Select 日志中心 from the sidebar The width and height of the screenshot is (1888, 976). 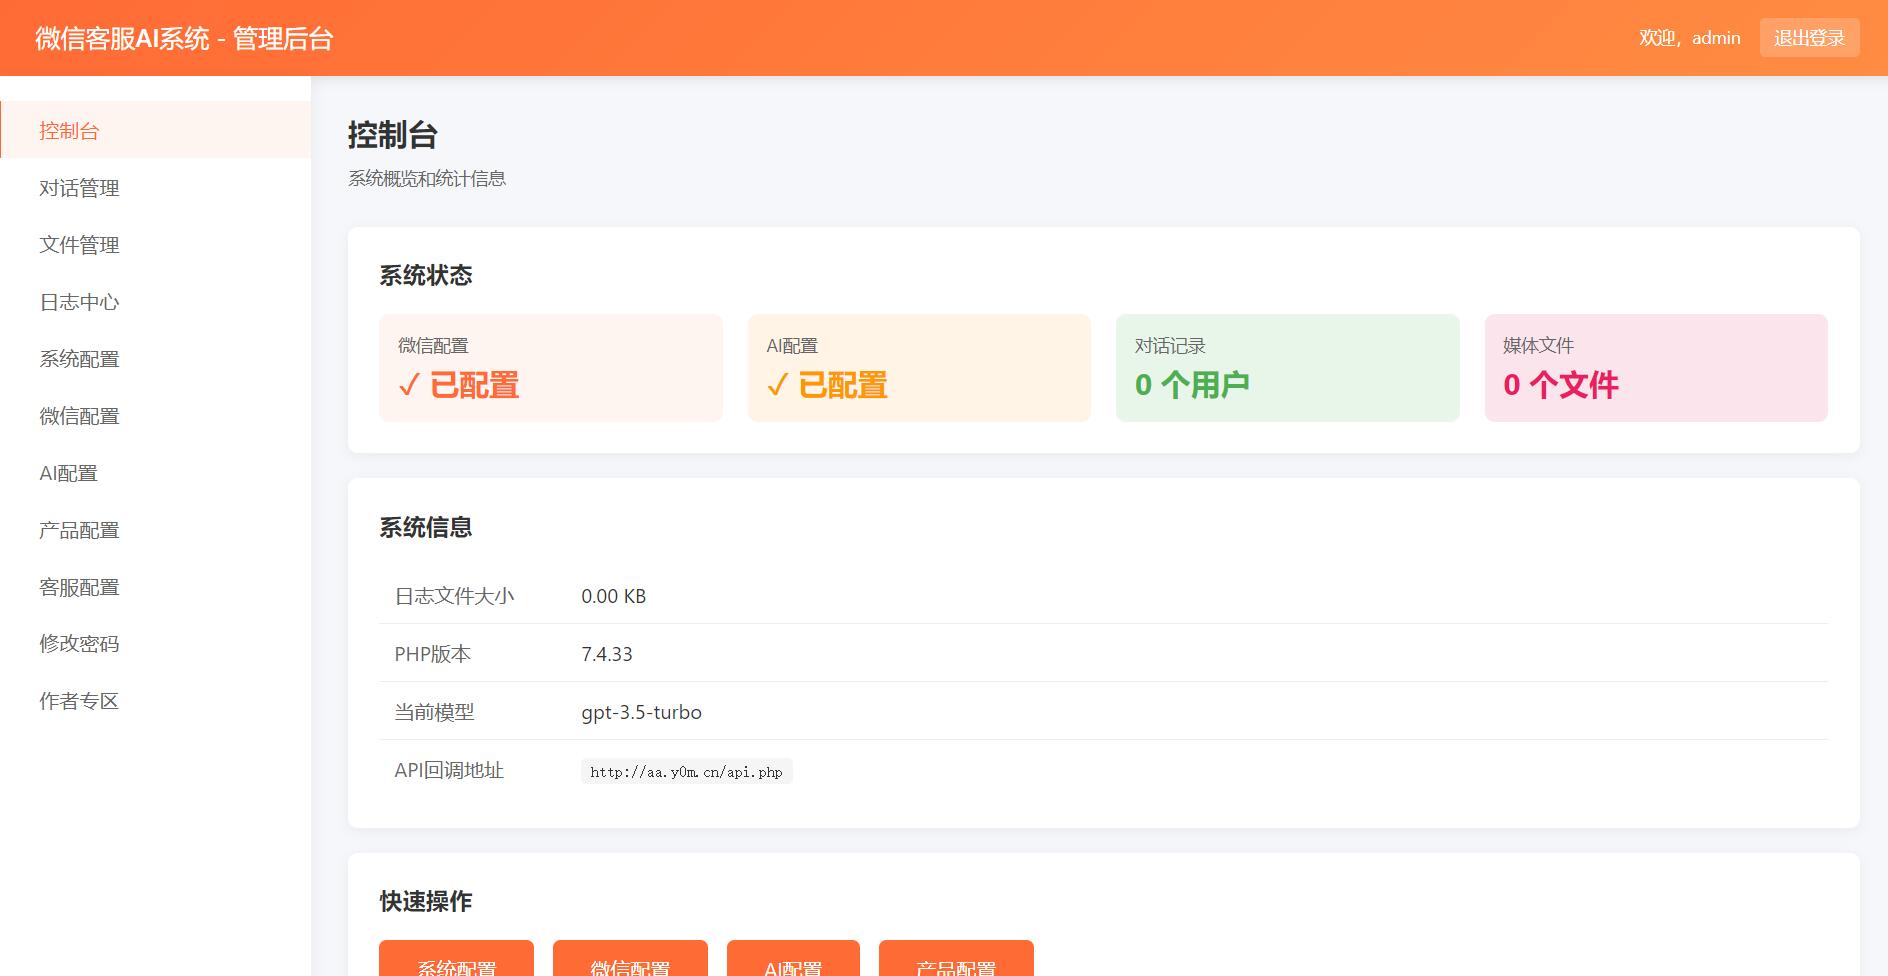[x=79, y=302]
